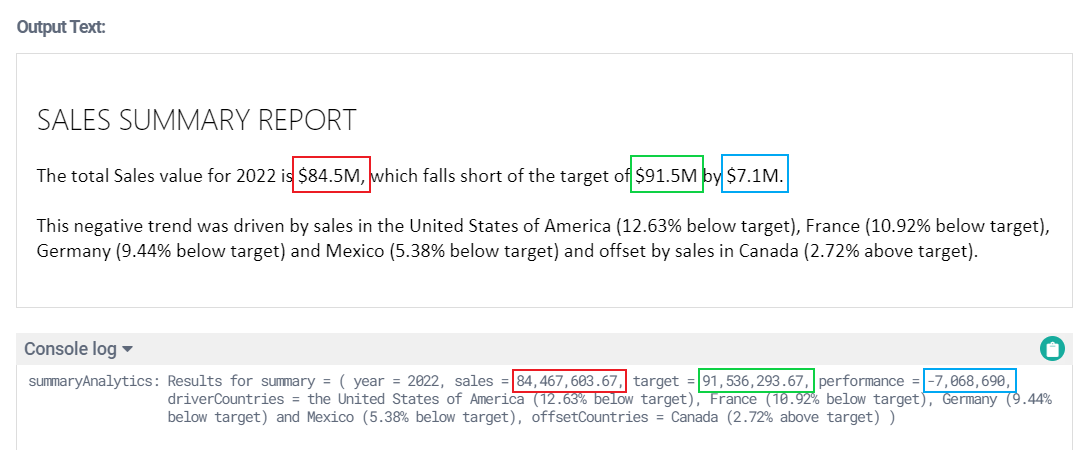
Task: Click the driverCountries entry in console log
Action: (219, 399)
